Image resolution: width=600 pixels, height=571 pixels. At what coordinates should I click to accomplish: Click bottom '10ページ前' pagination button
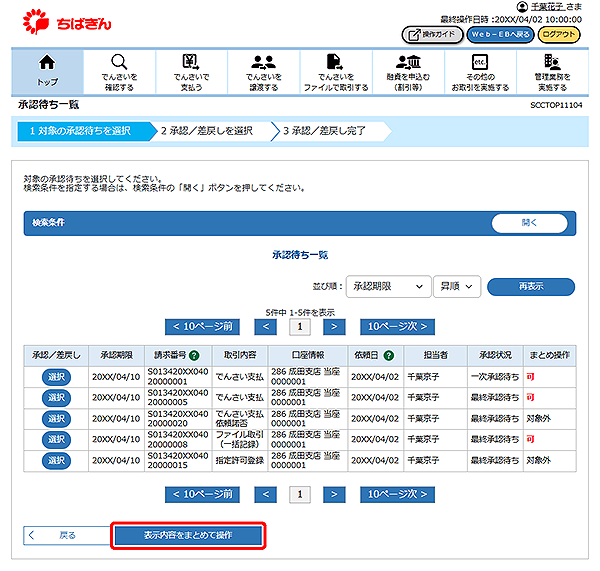pos(202,494)
